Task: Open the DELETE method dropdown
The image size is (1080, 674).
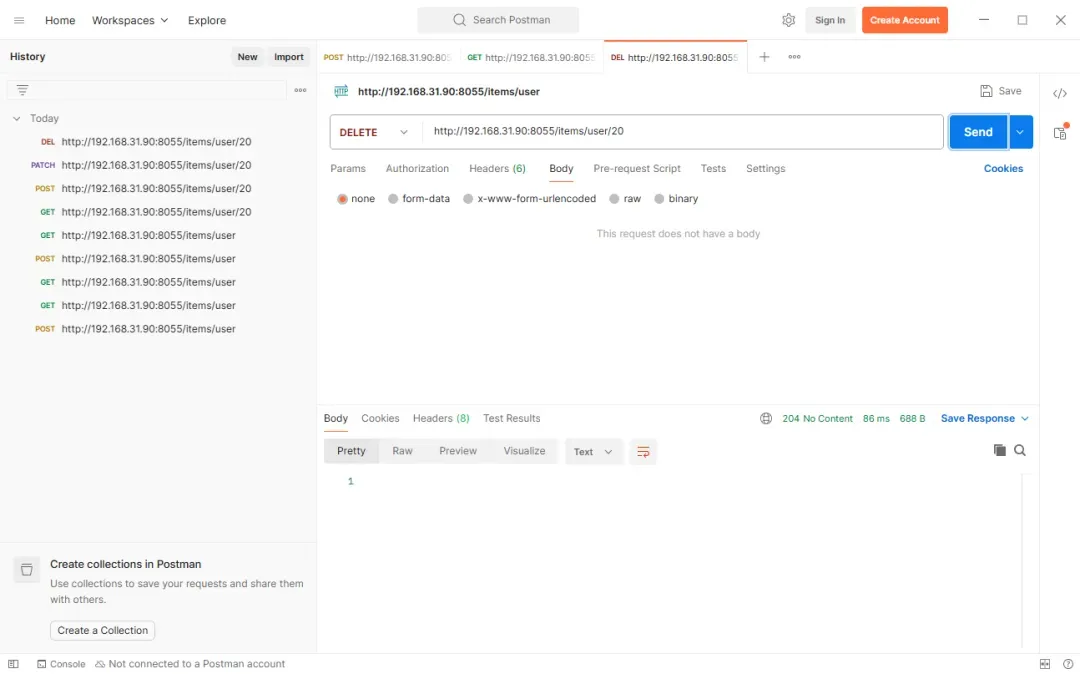Action: [374, 132]
